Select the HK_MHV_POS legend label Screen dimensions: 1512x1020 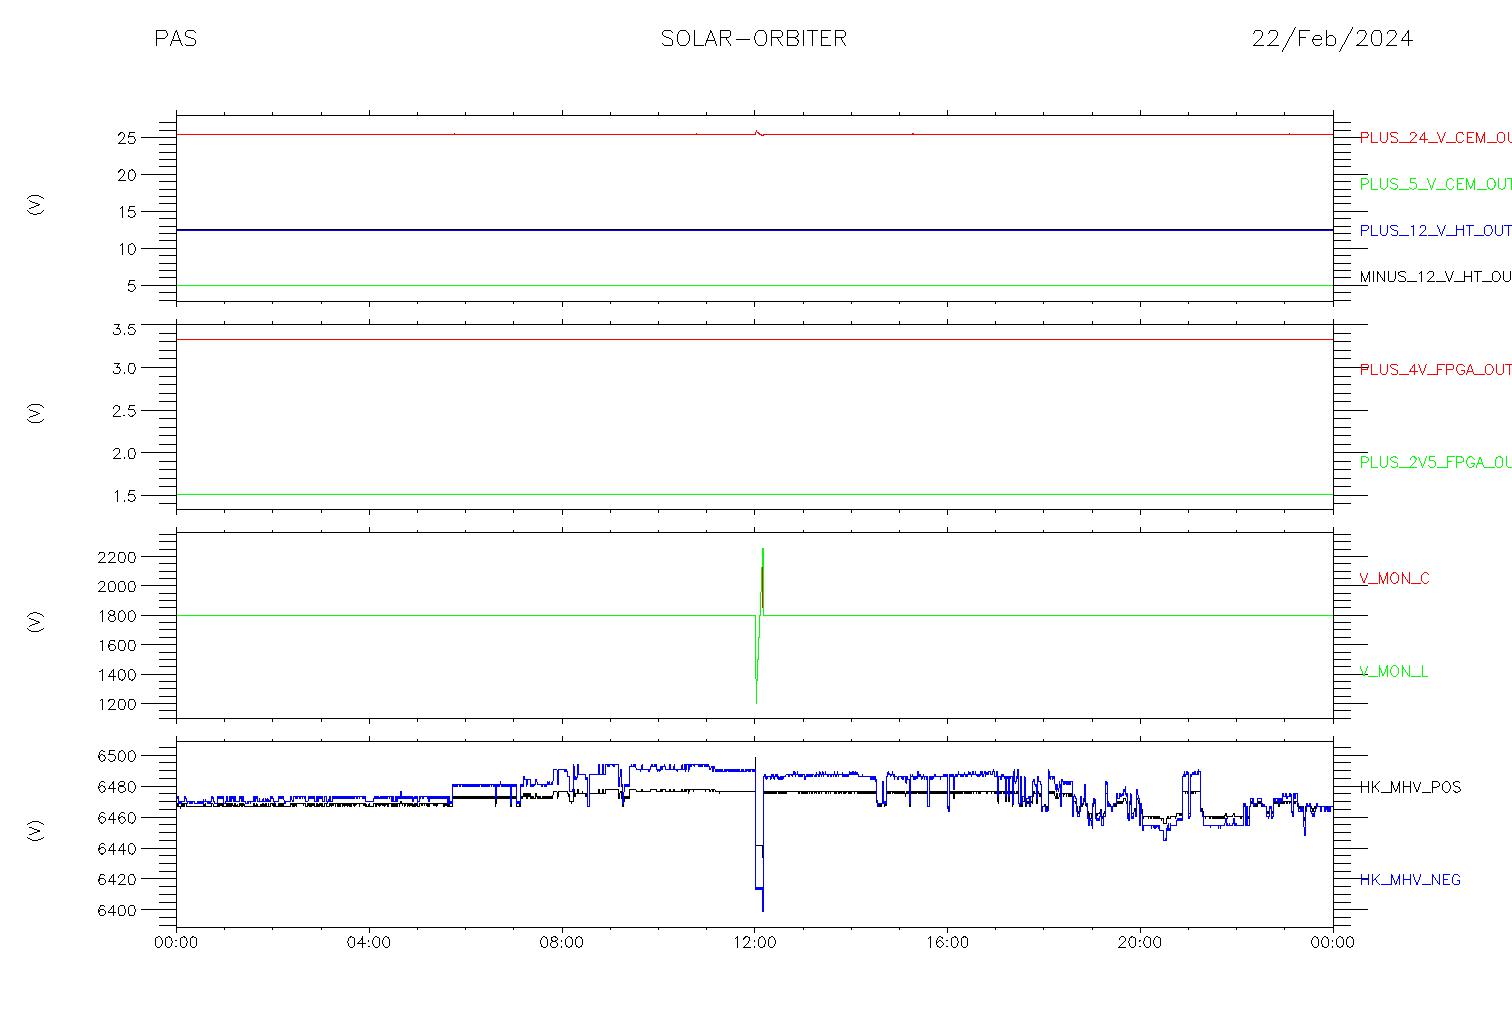click(1410, 787)
